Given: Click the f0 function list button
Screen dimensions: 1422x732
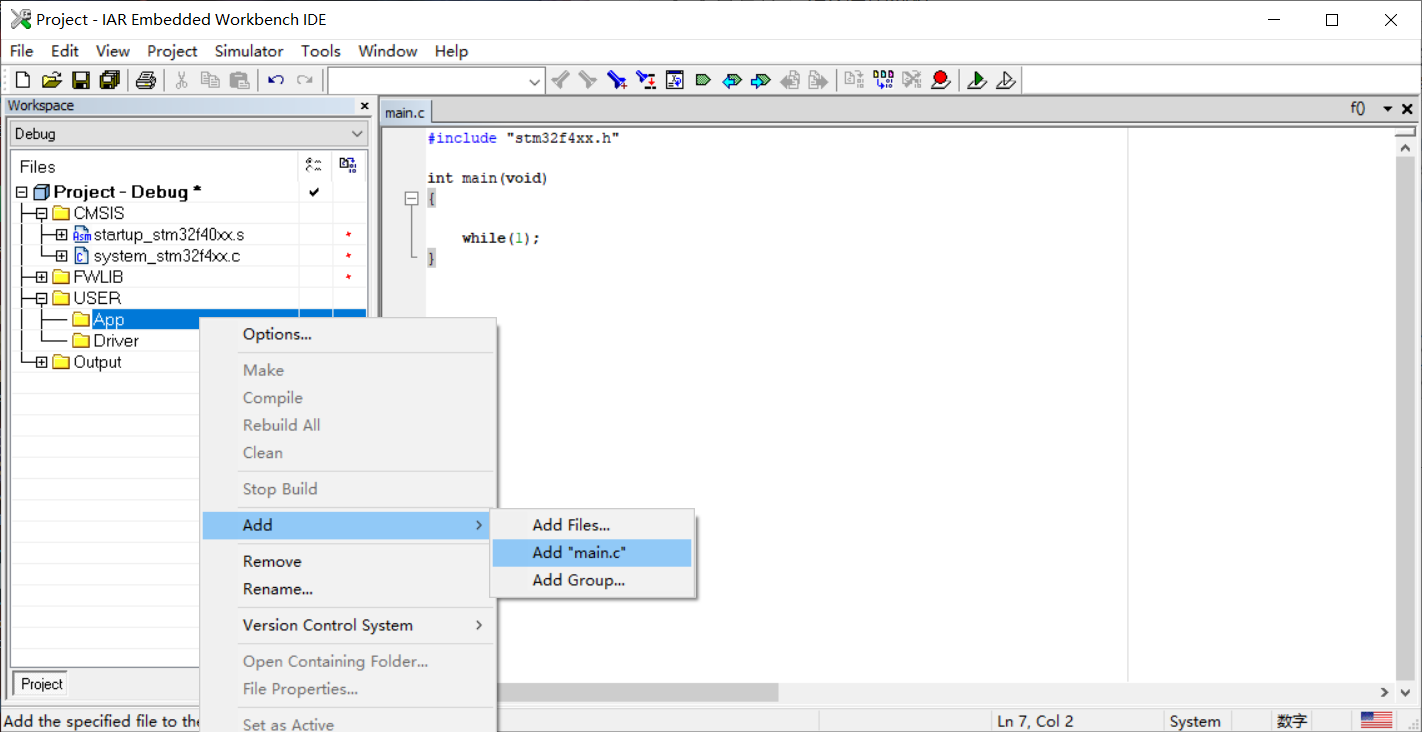Looking at the screenshot, I should tap(1358, 109).
